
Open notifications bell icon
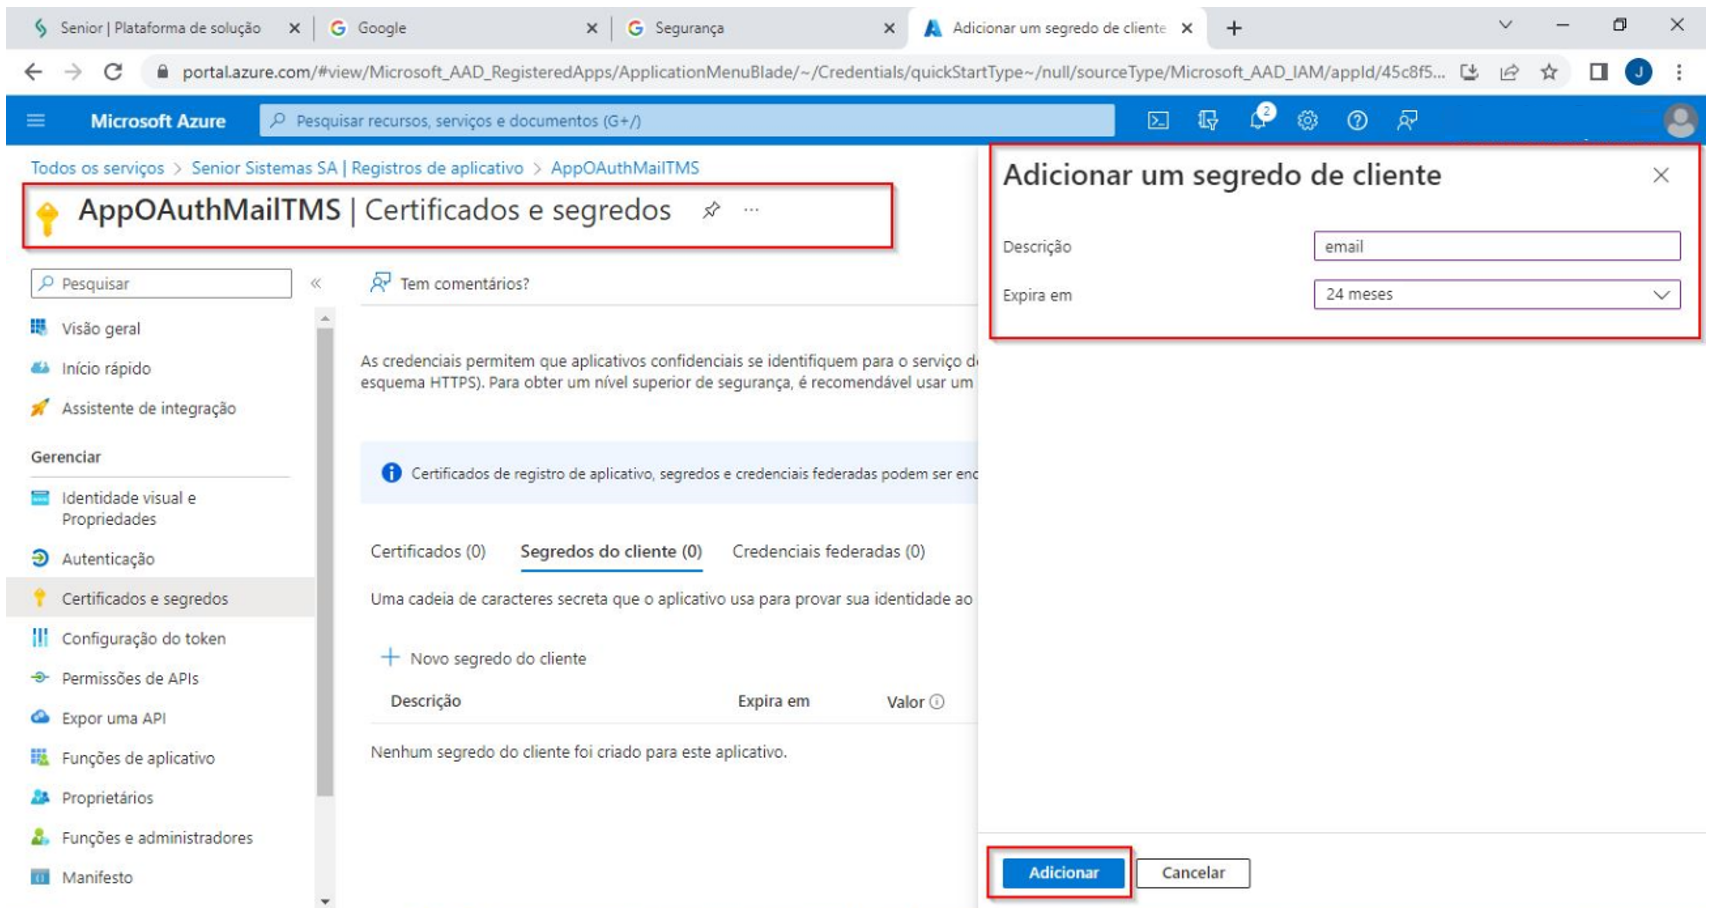[1259, 120]
